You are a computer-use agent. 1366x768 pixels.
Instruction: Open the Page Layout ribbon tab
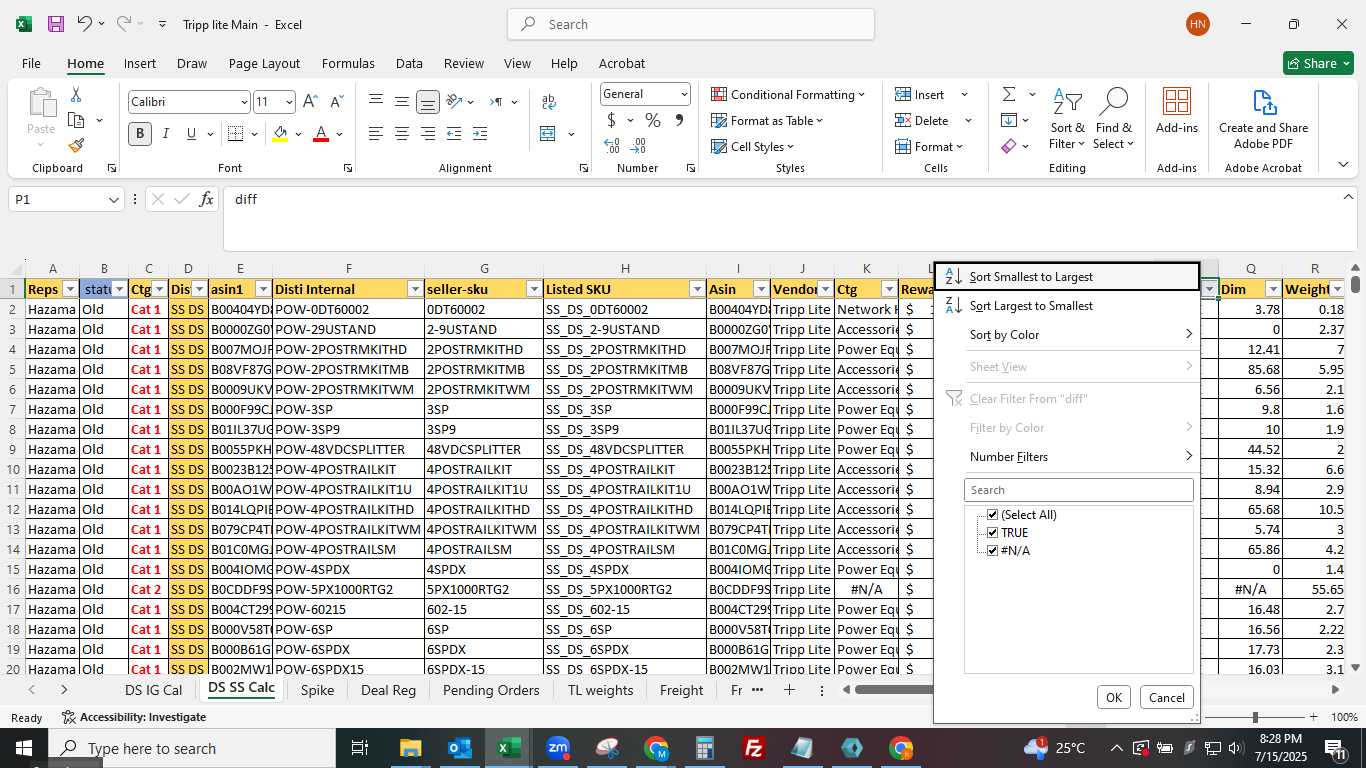tap(264, 63)
